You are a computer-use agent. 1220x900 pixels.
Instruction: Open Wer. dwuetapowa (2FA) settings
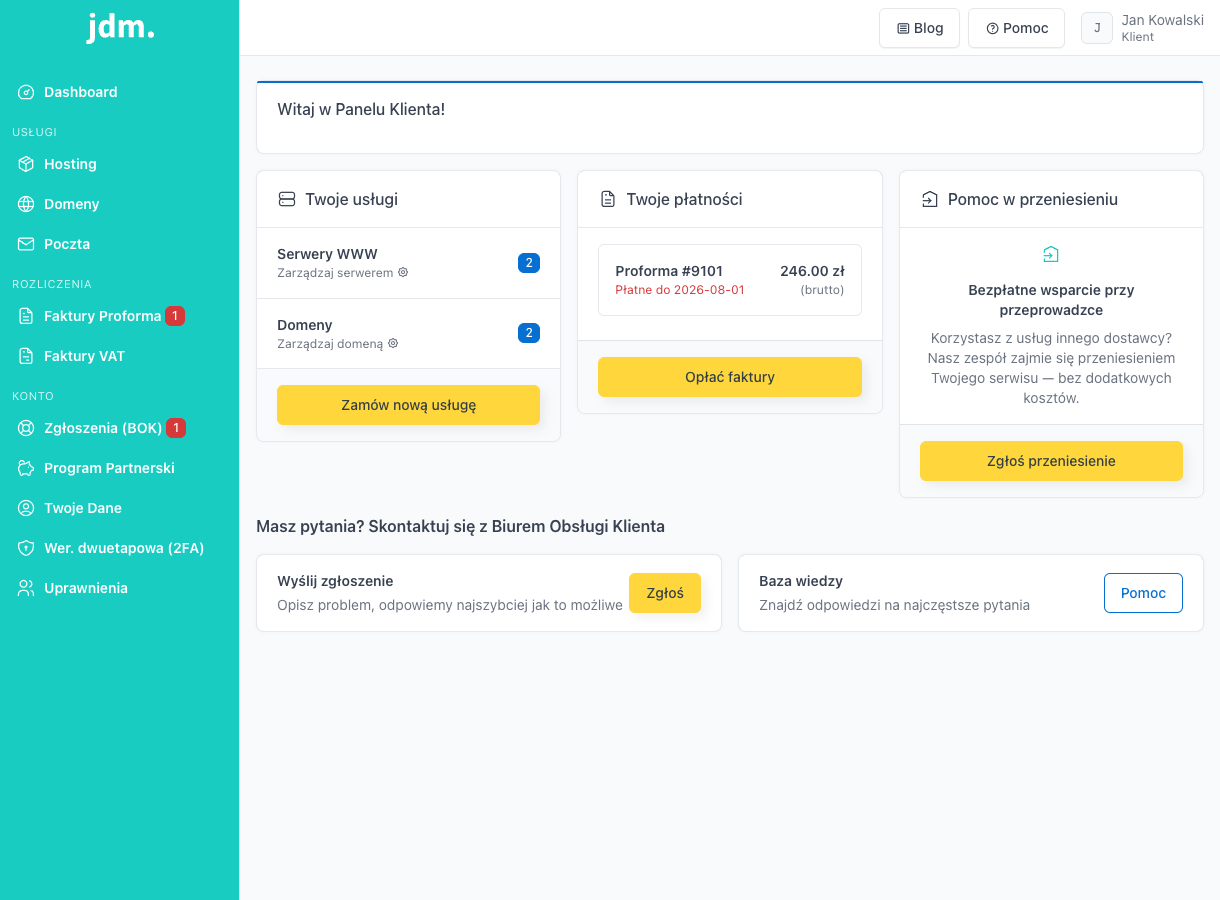(120, 548)
